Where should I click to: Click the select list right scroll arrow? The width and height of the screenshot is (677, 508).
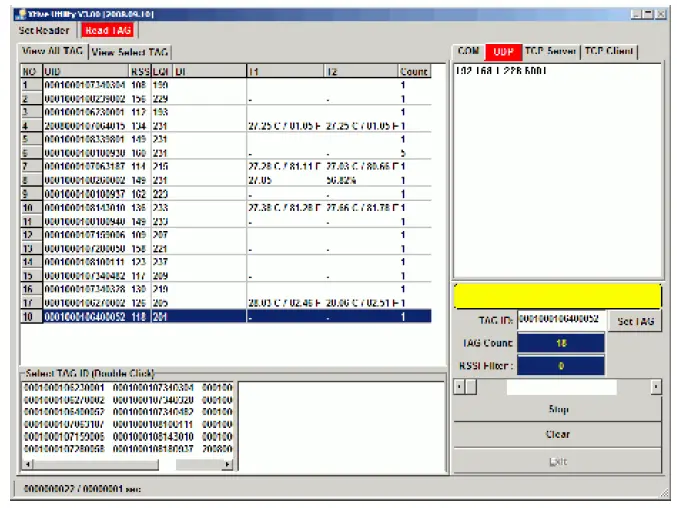[228, 464]
